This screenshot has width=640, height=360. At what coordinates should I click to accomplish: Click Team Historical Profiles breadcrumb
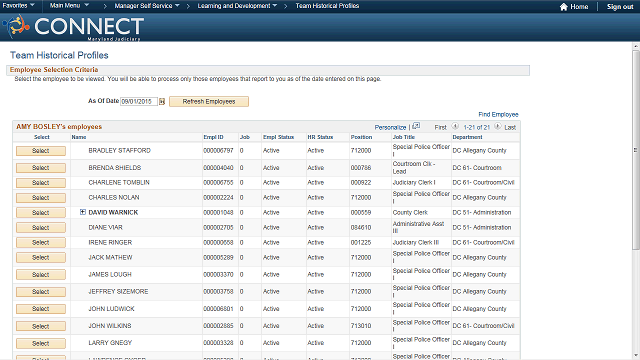[327, 6]
